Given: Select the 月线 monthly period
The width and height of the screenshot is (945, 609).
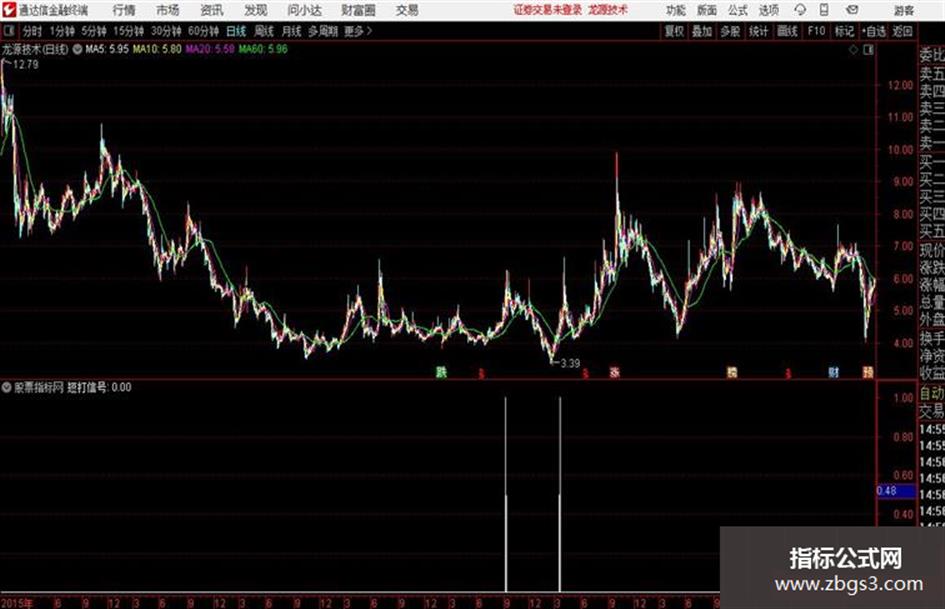Looking at the screenshot, I should click(x=291, y=31).
